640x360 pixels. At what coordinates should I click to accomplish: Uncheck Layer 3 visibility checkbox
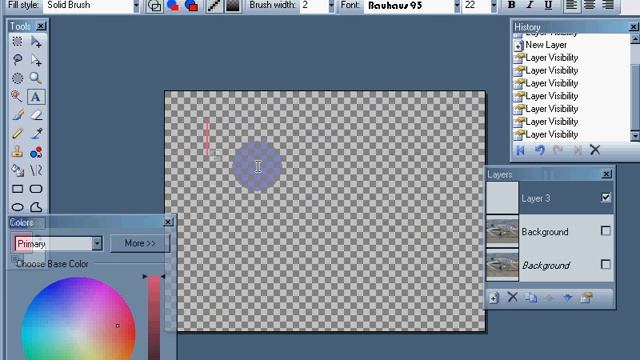(x=606, y=198)
